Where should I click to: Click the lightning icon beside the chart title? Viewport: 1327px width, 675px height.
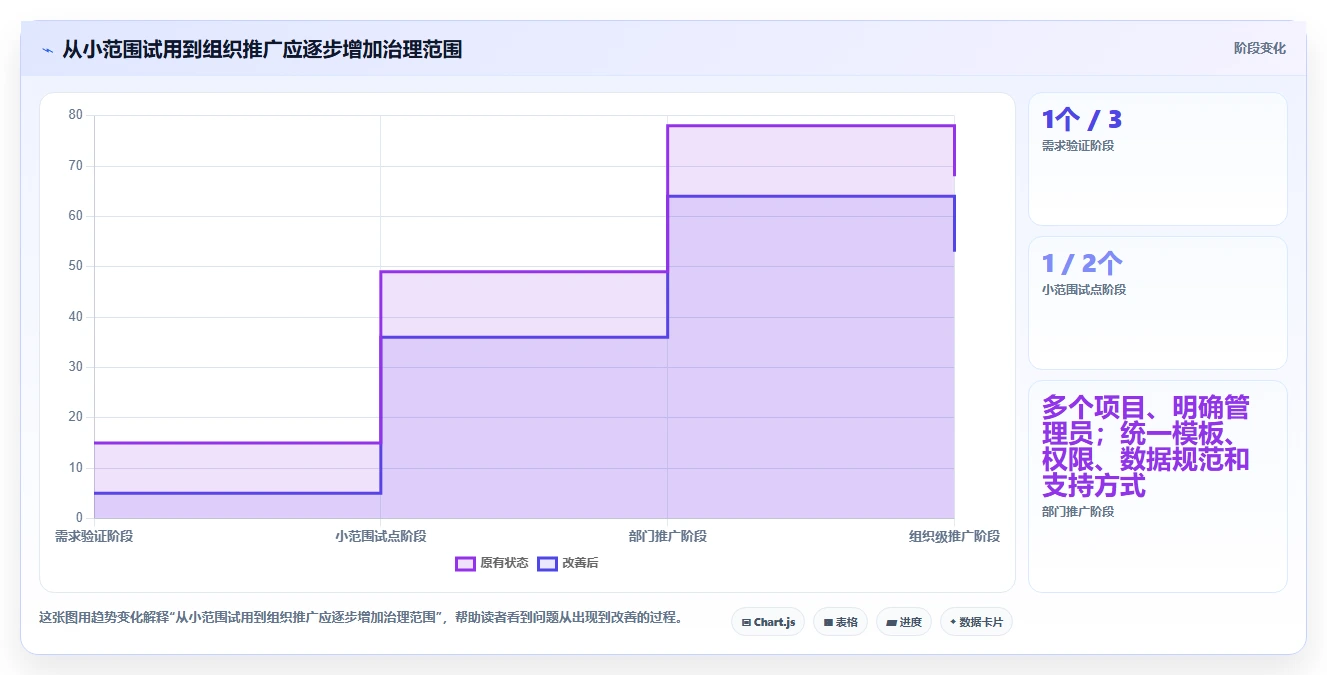(47, 50)
